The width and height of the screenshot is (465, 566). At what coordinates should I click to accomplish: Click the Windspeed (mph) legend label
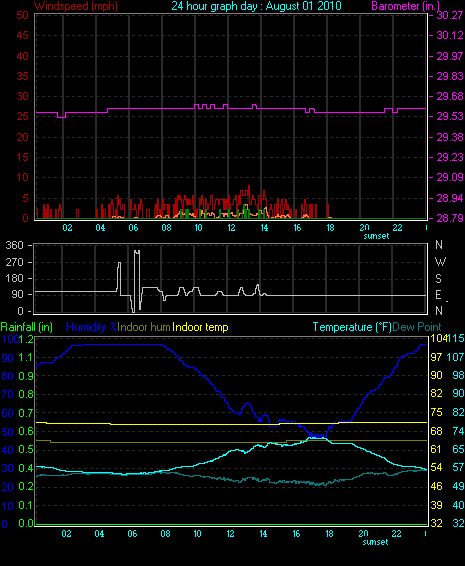[76, 6]
